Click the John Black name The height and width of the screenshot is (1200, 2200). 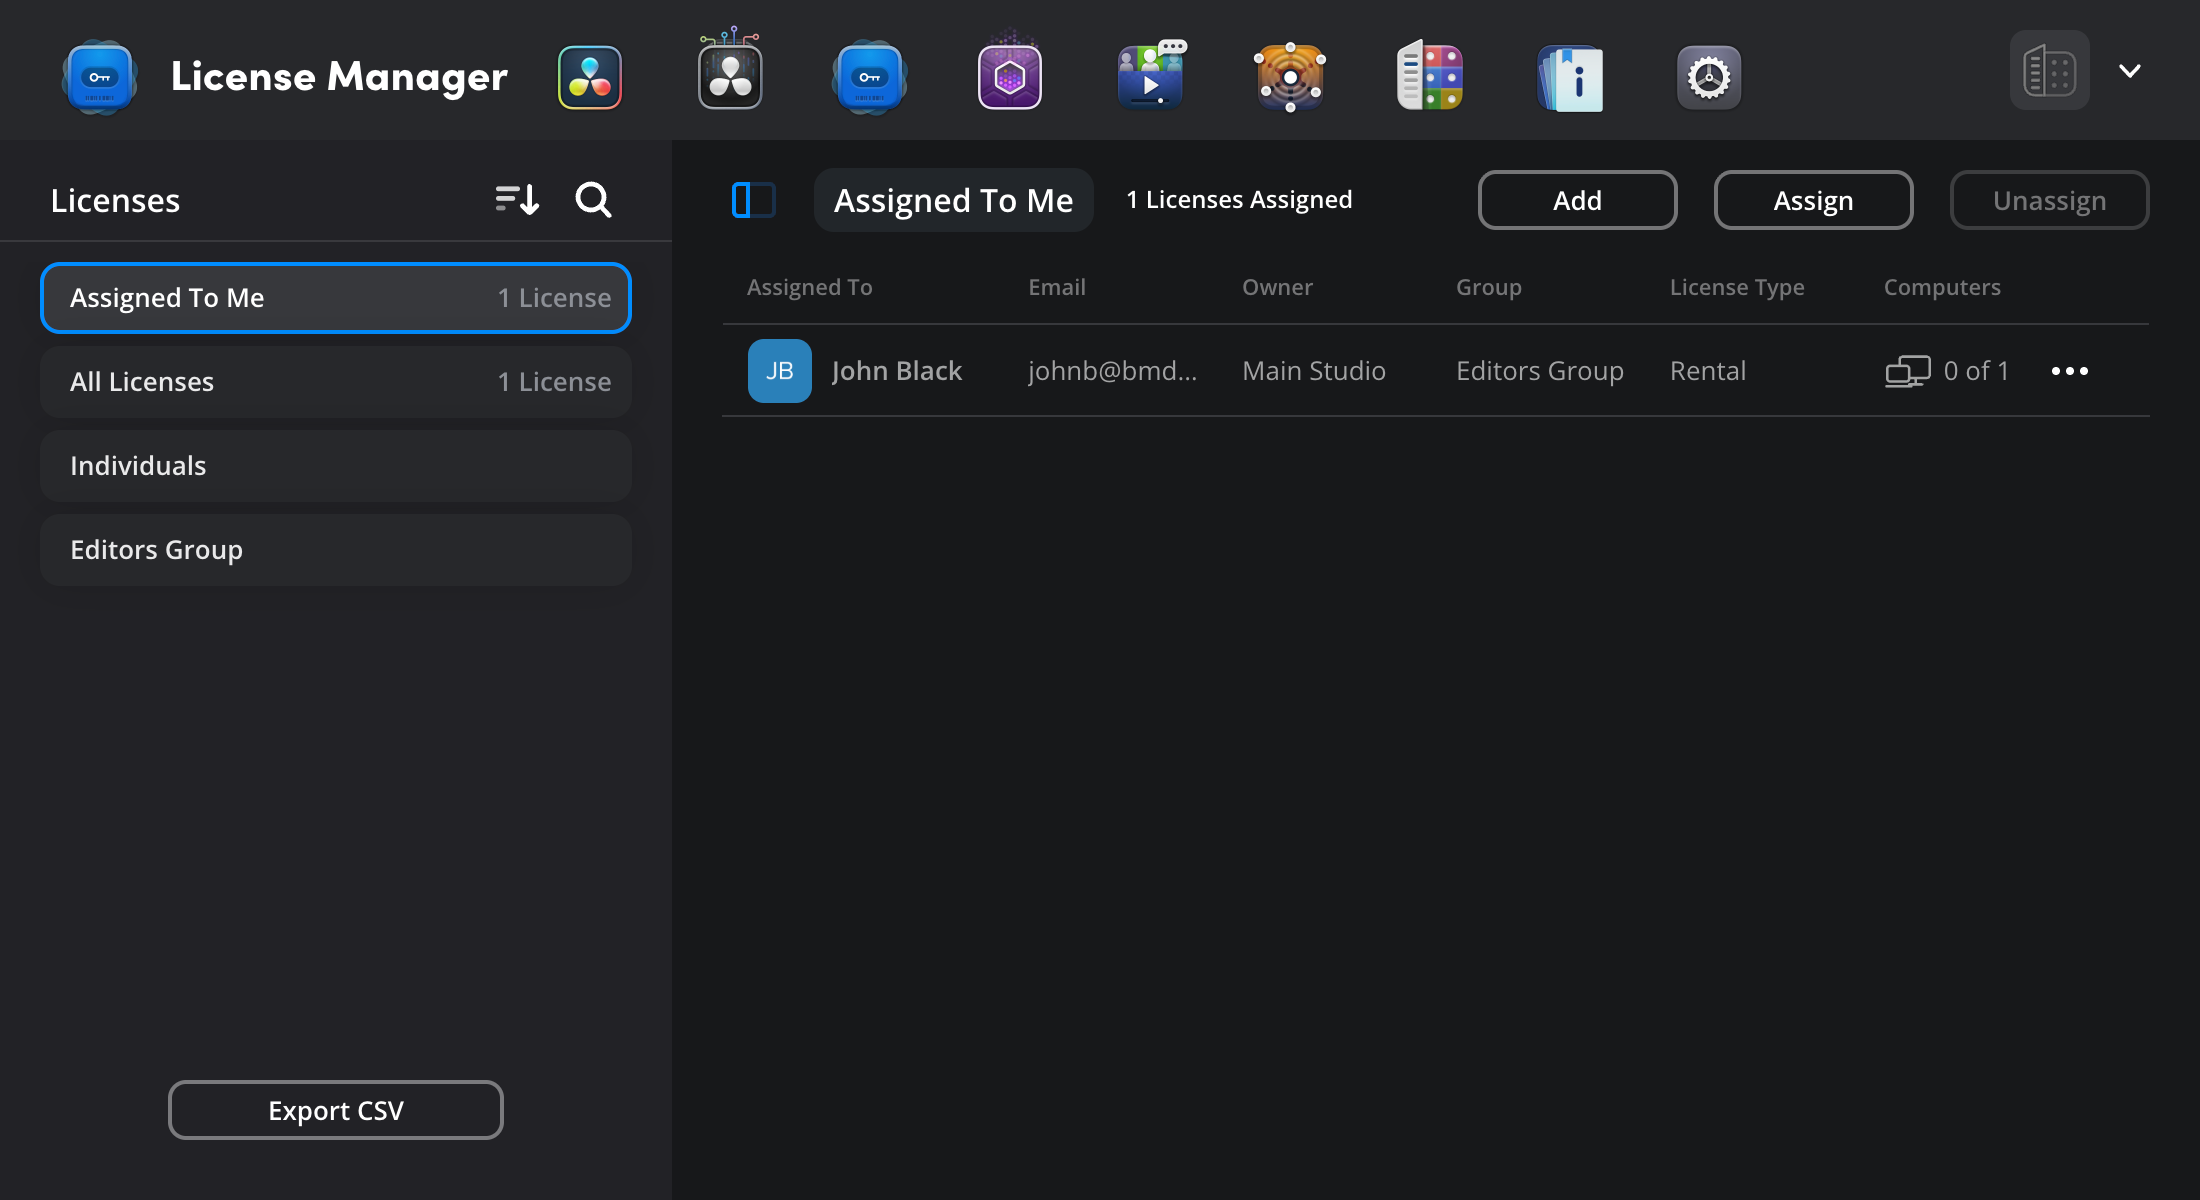(897, 370)
